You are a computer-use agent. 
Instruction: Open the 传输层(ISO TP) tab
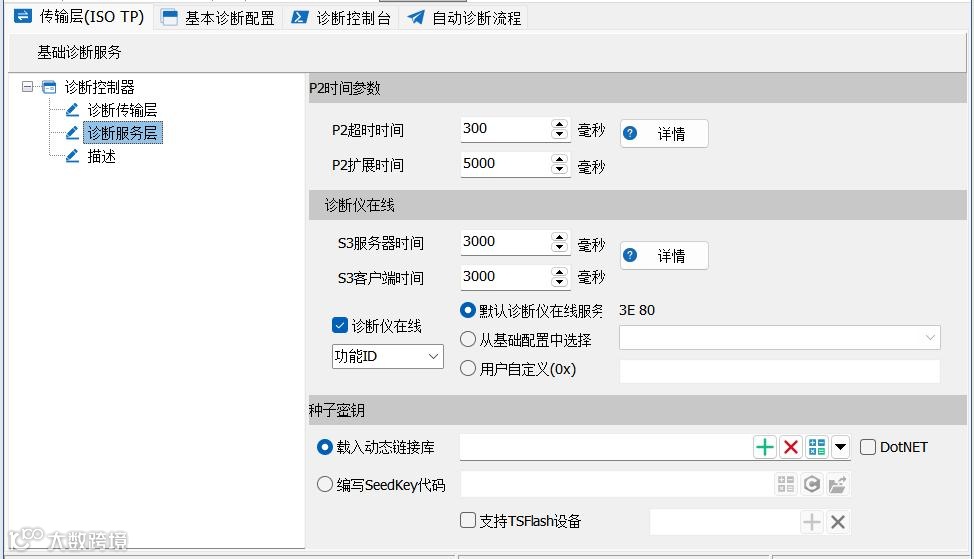coord(80,17)
